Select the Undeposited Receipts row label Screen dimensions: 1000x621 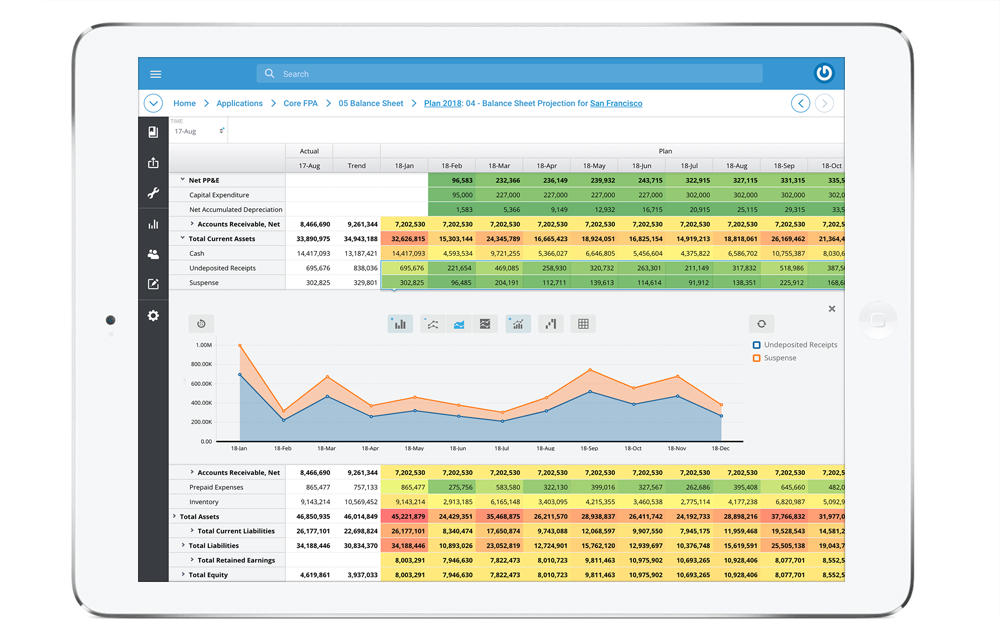click(x=223, y=268)
